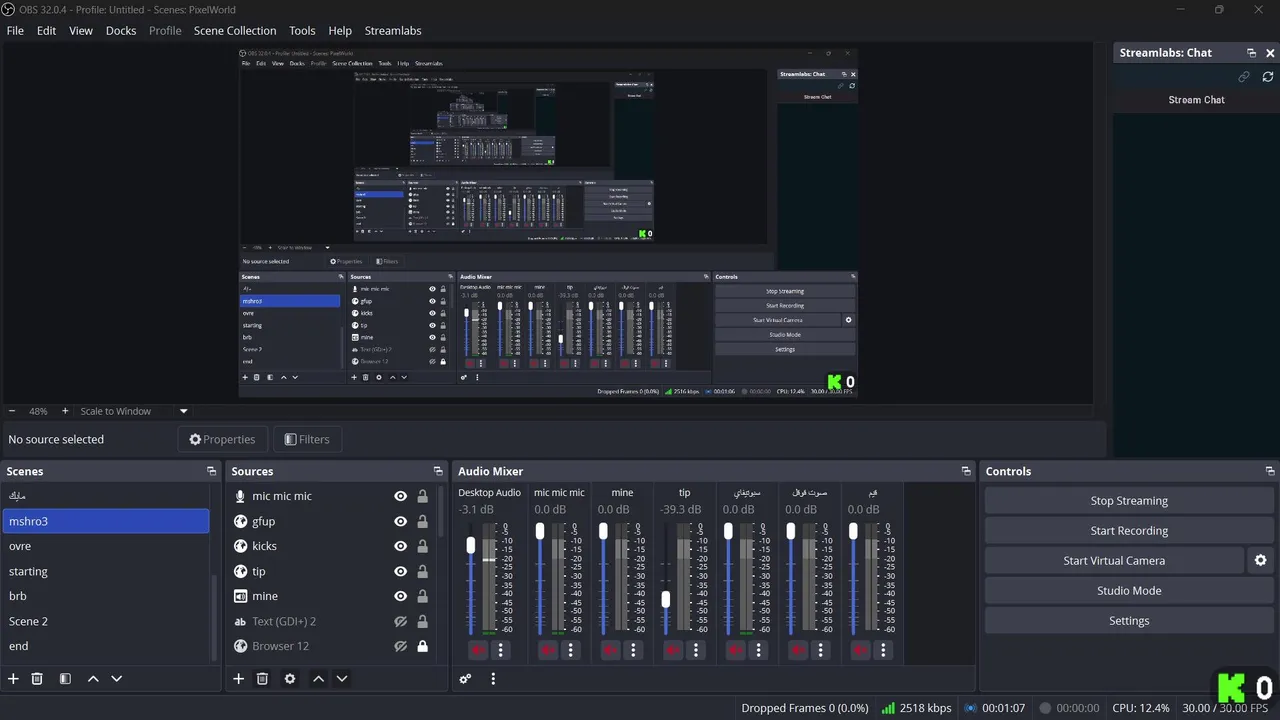Move scene down arrow in Scenes toolbar
Viewport: 1280px width, 720px height.
click(116, 679)
